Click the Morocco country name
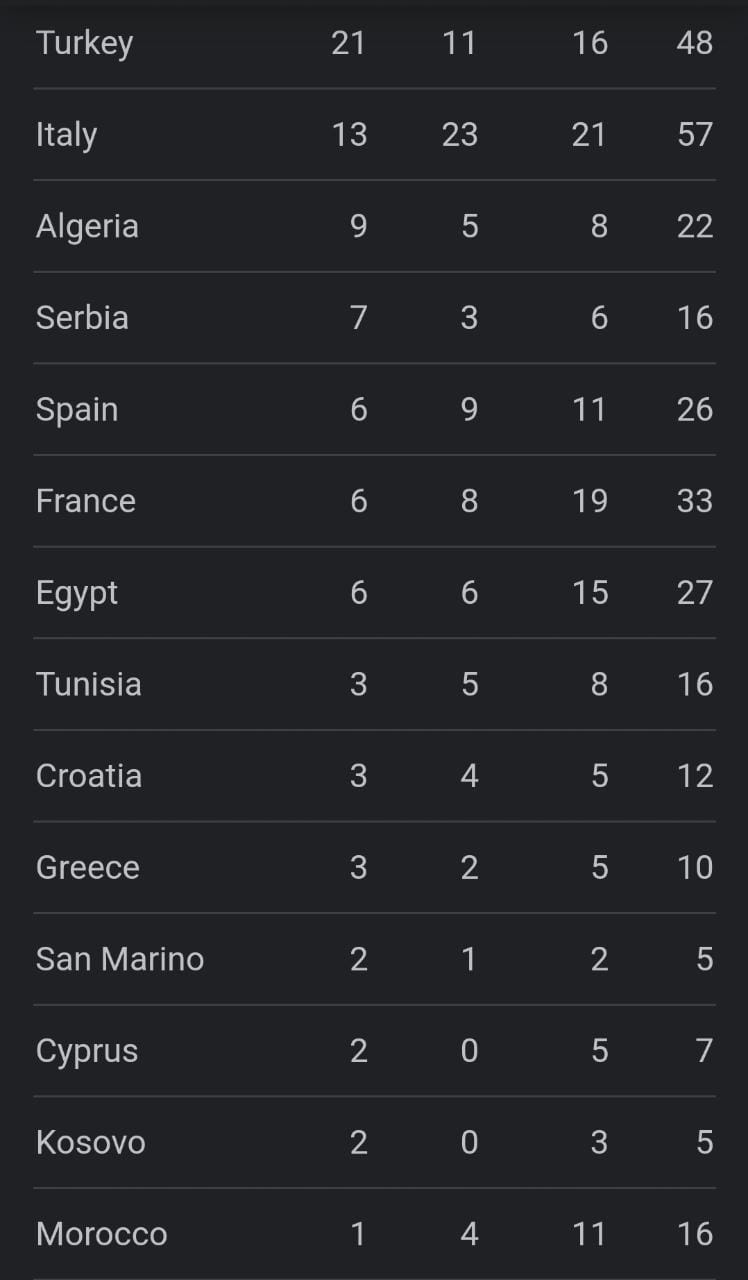 101,1234
